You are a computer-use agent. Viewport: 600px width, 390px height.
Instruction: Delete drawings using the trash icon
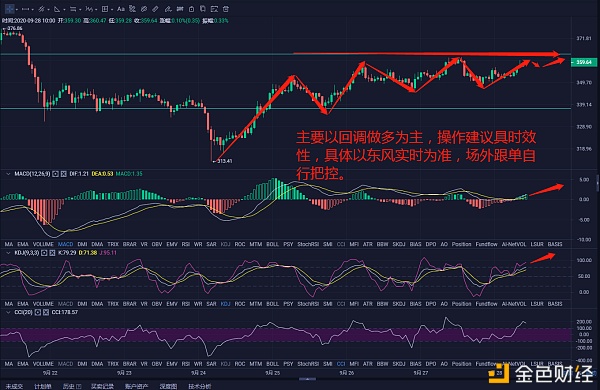(226, 9)
